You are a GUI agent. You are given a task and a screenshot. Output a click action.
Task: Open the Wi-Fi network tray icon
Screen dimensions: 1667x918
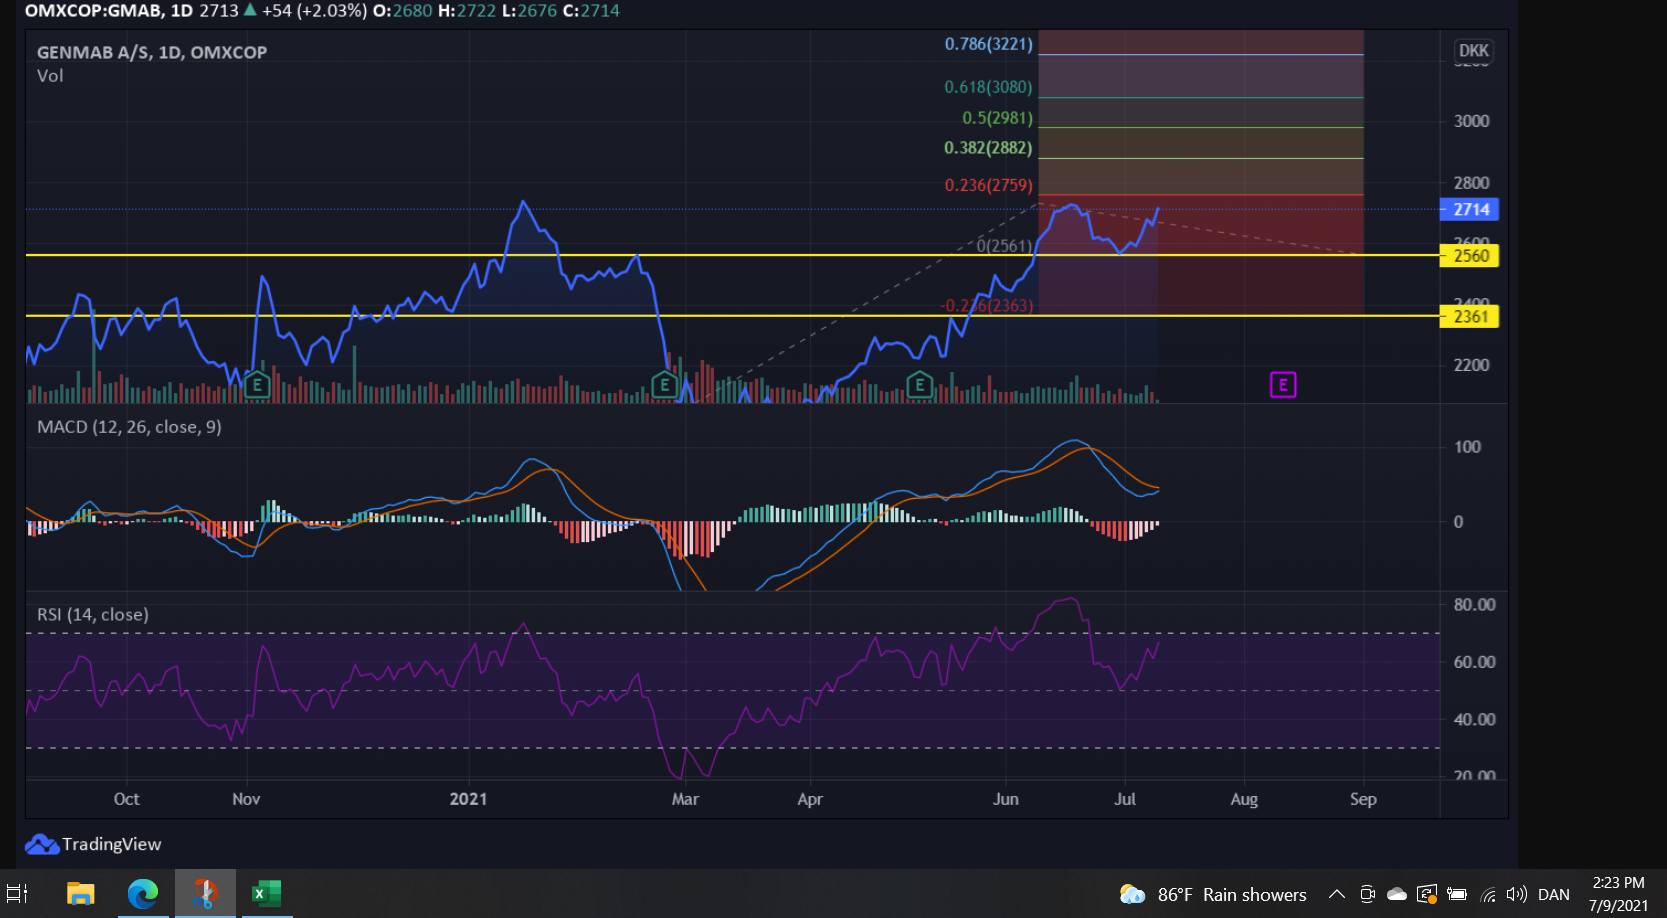click(x=1488, y=895)
